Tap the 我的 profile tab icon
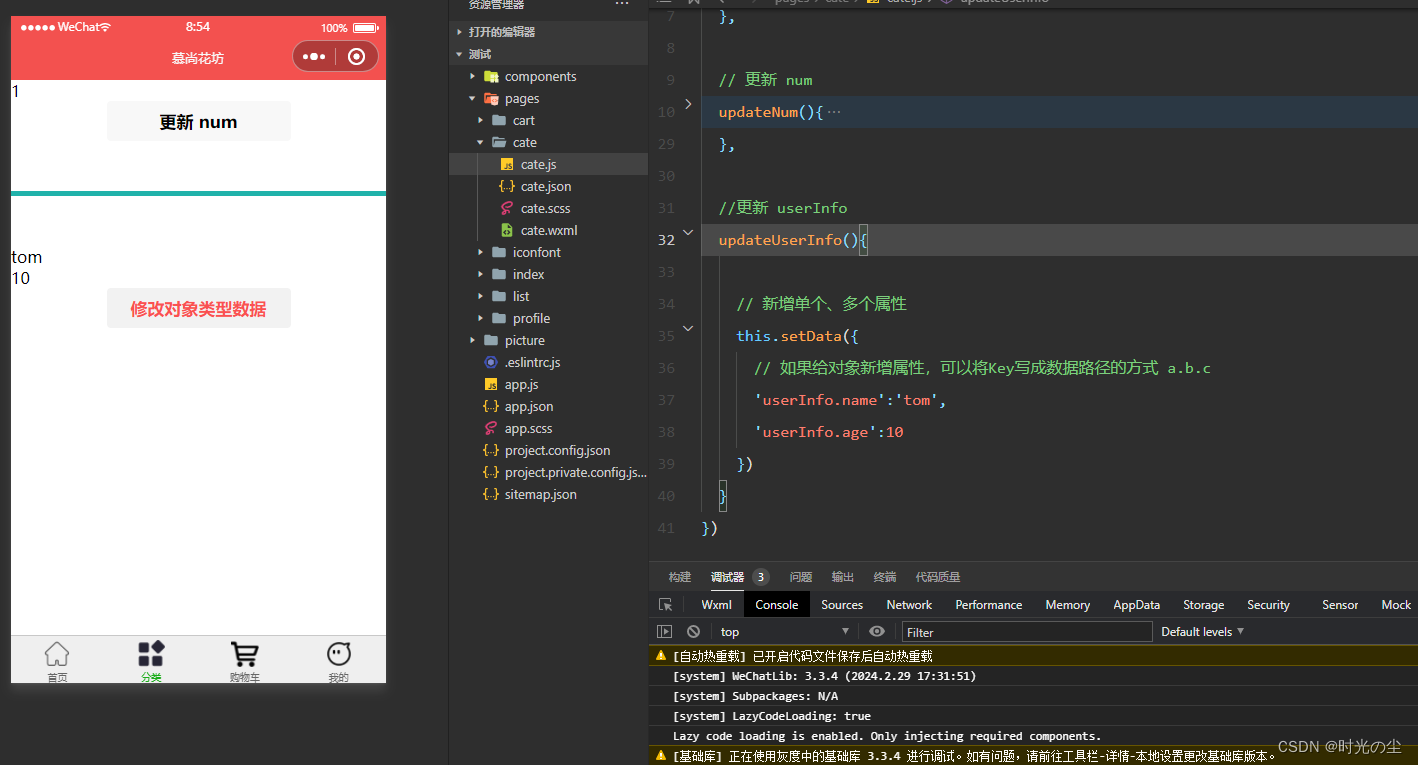 coord(339,655)
